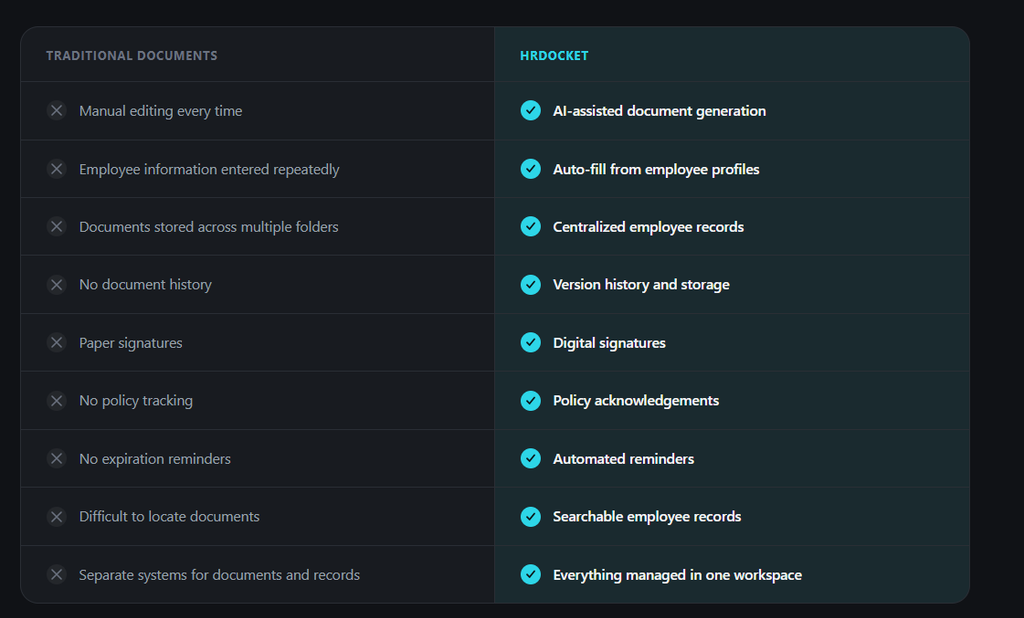Click the X icon beside Separate systems for documents
Image resolution: width=1024 pixels, height=618 pixels.
click(x=57, y=574)
